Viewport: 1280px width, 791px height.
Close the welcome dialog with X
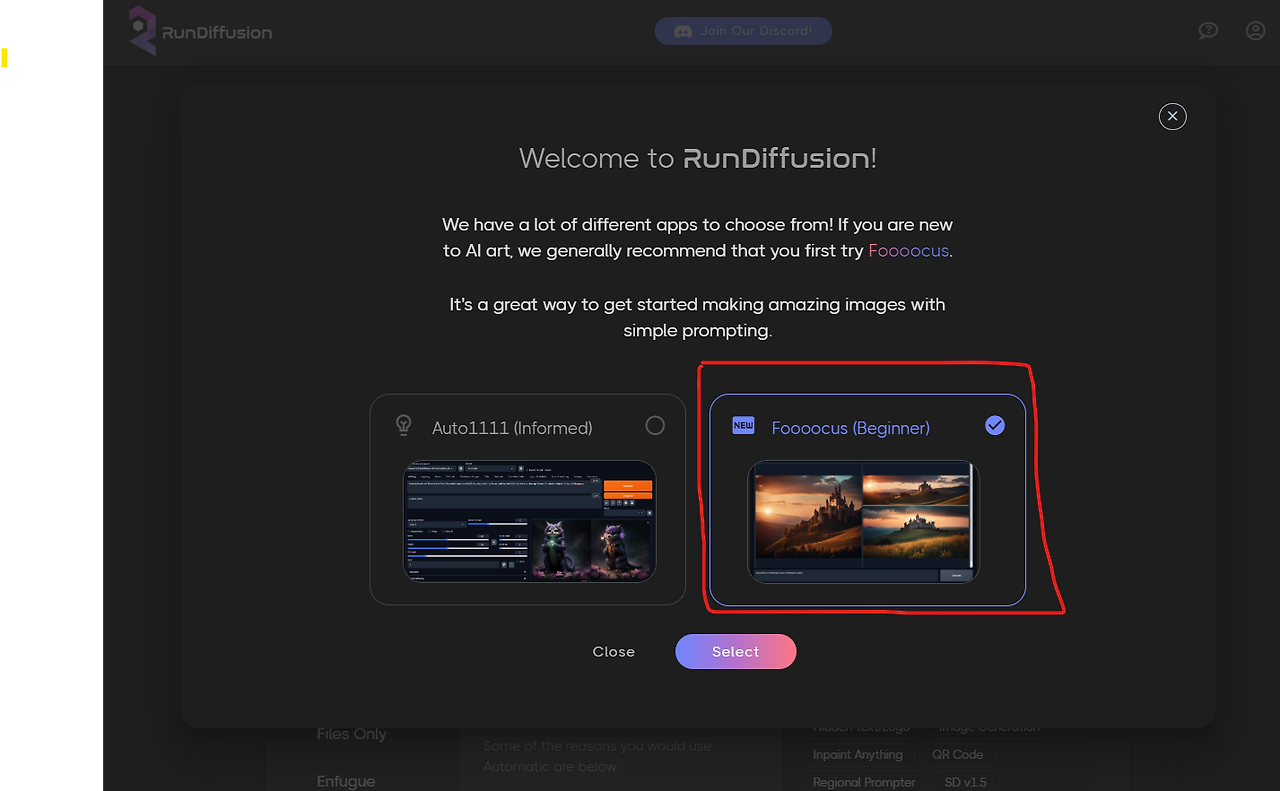pyautogui.click(x=1173, y=117)
